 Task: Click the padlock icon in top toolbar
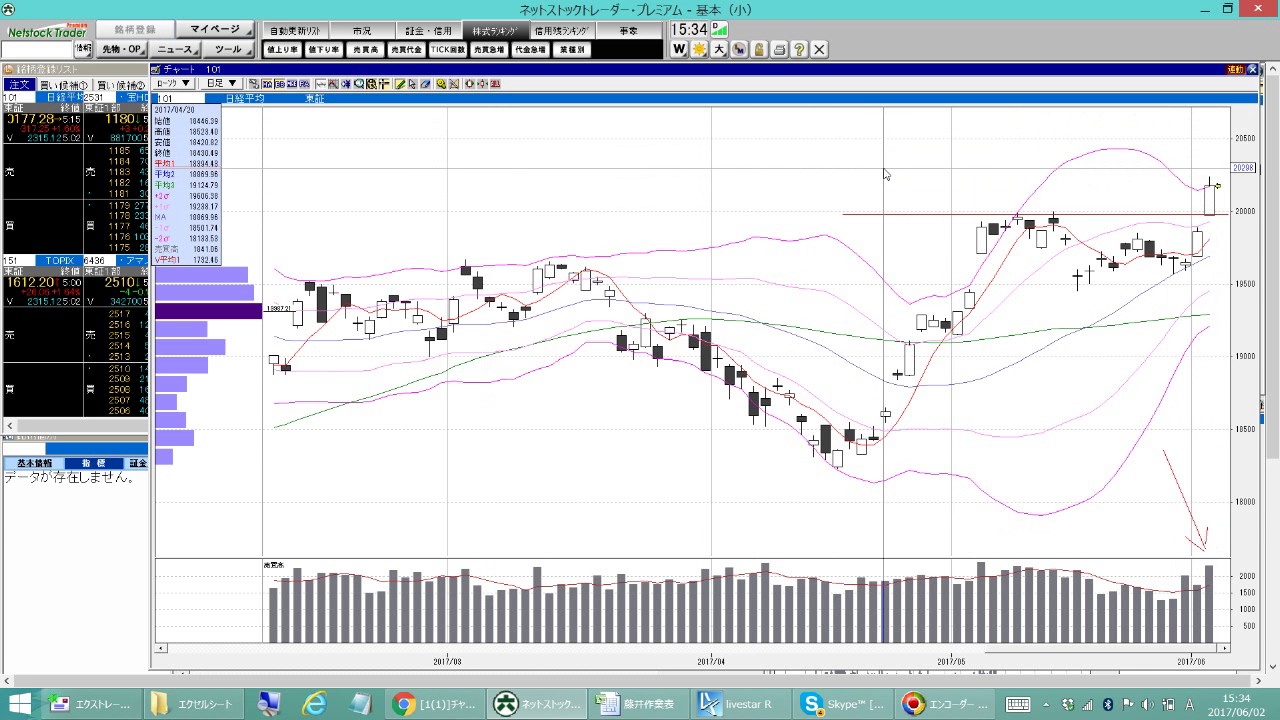(759, 49)
